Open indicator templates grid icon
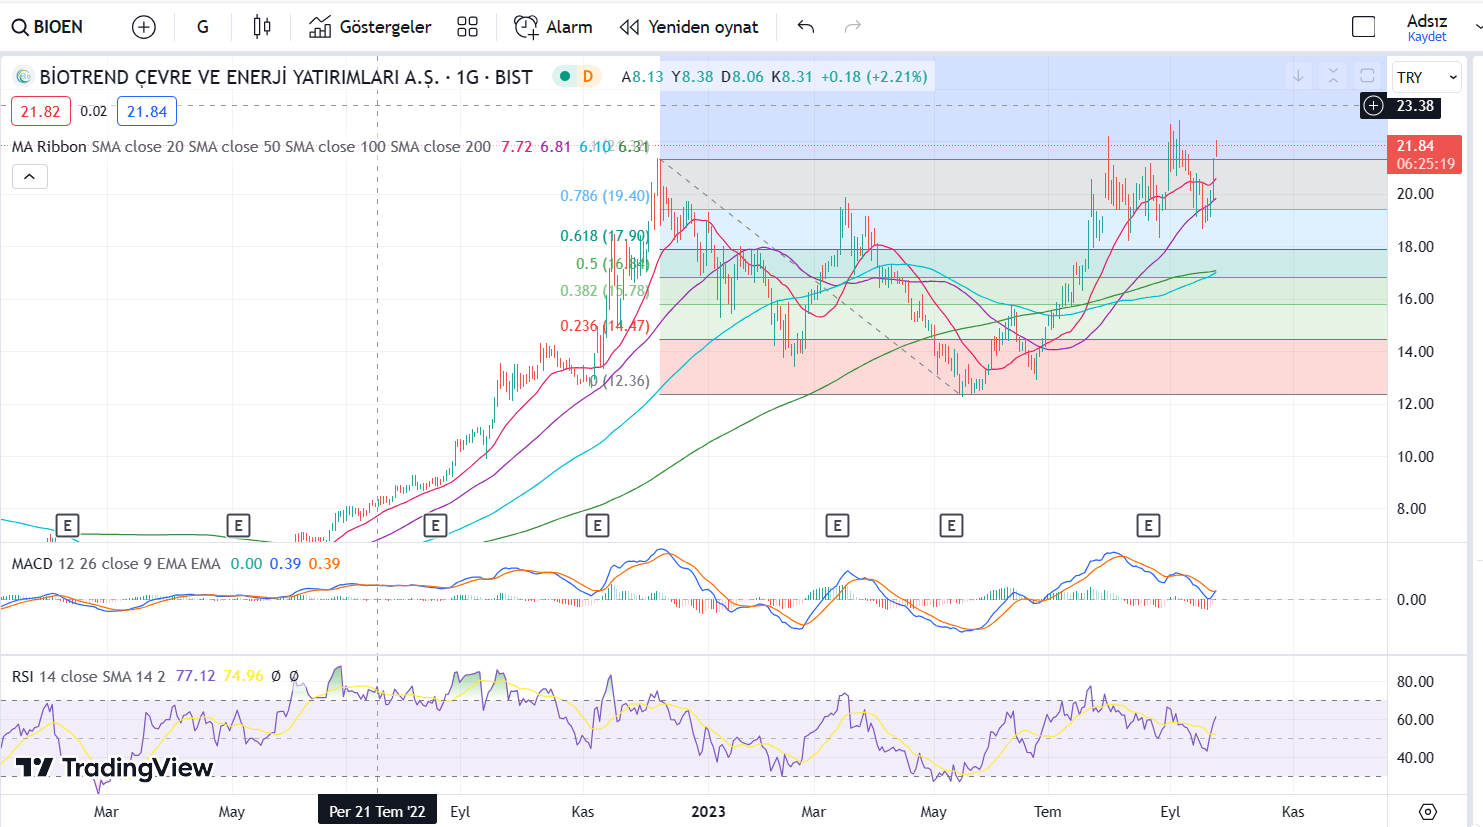This screenshot has width=1483, height=827. point(467,27)
